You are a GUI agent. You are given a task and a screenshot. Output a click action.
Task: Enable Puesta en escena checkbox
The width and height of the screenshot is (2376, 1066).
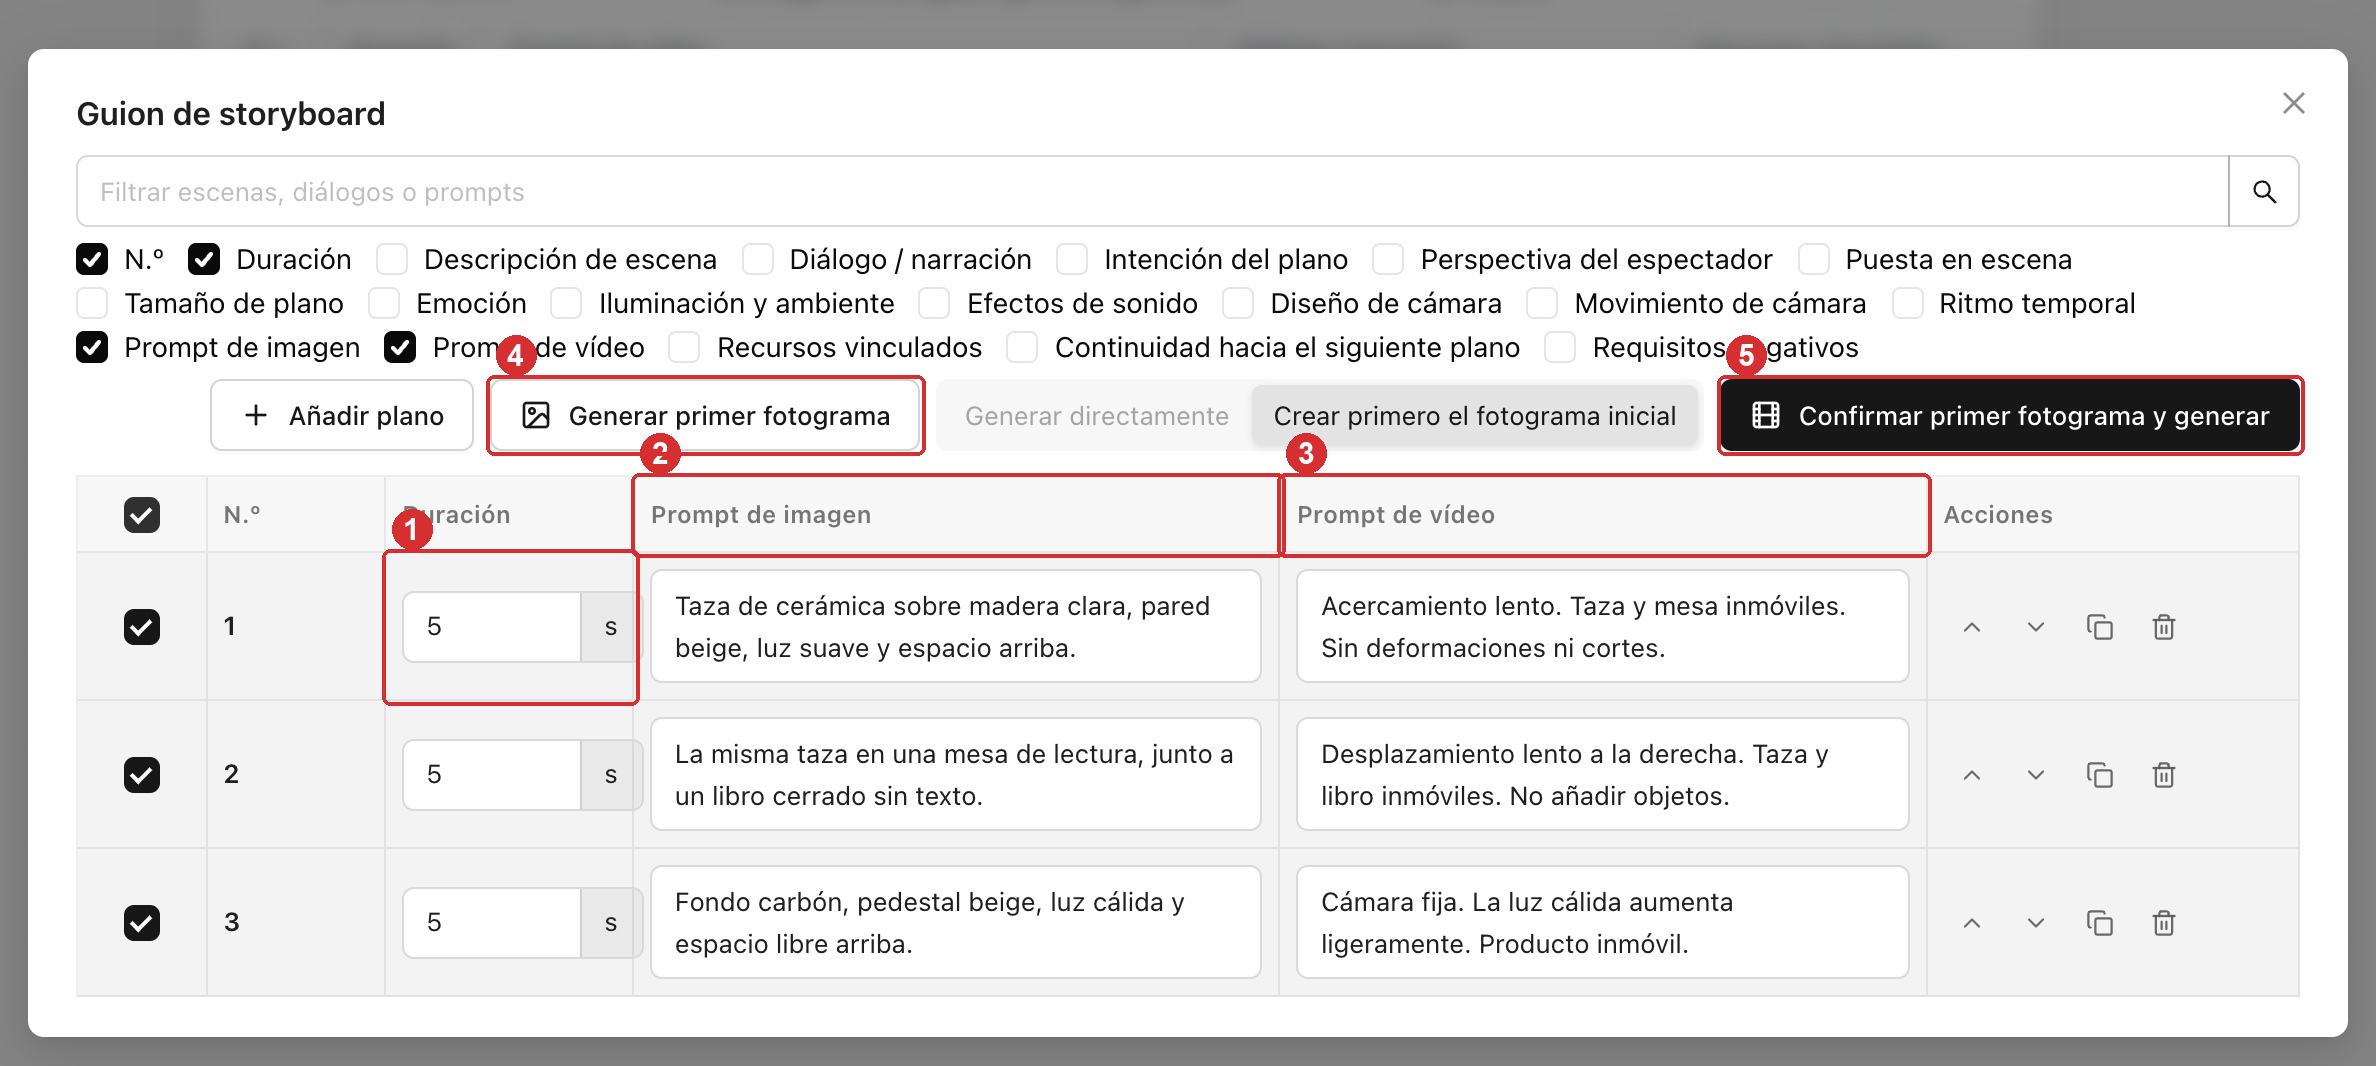coord(1813,259)
